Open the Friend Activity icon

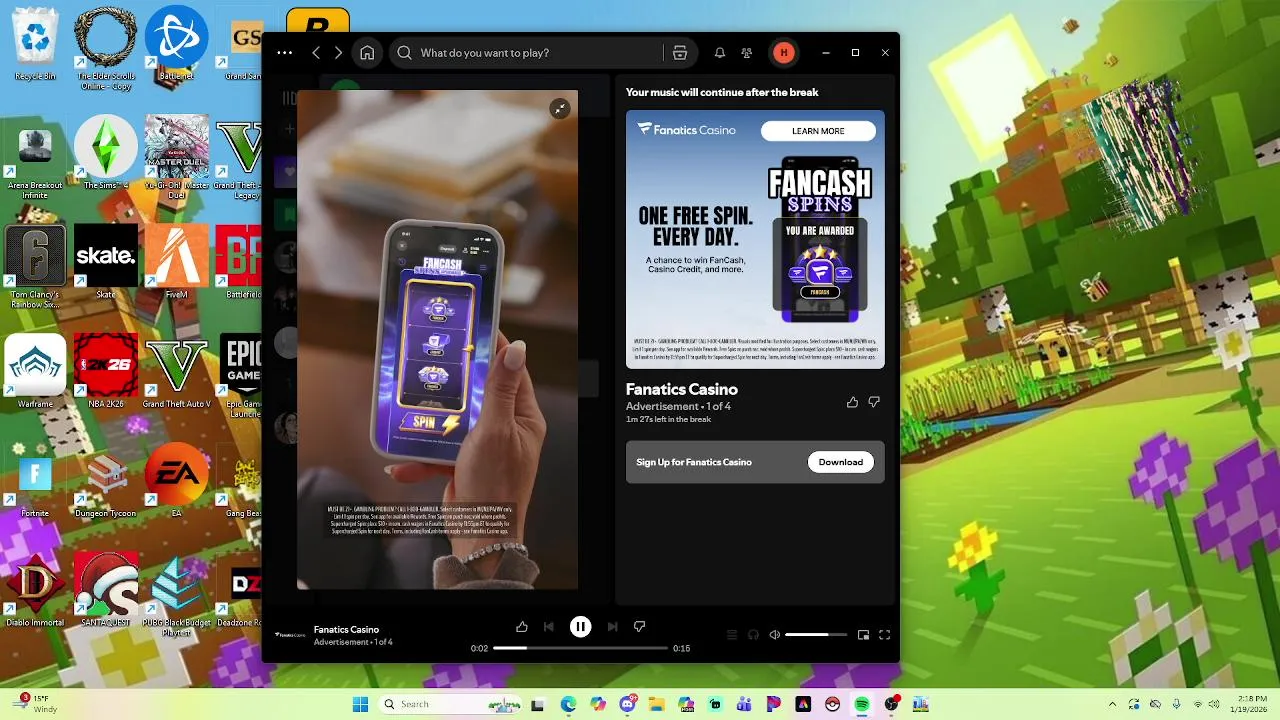tap(747, 53)
